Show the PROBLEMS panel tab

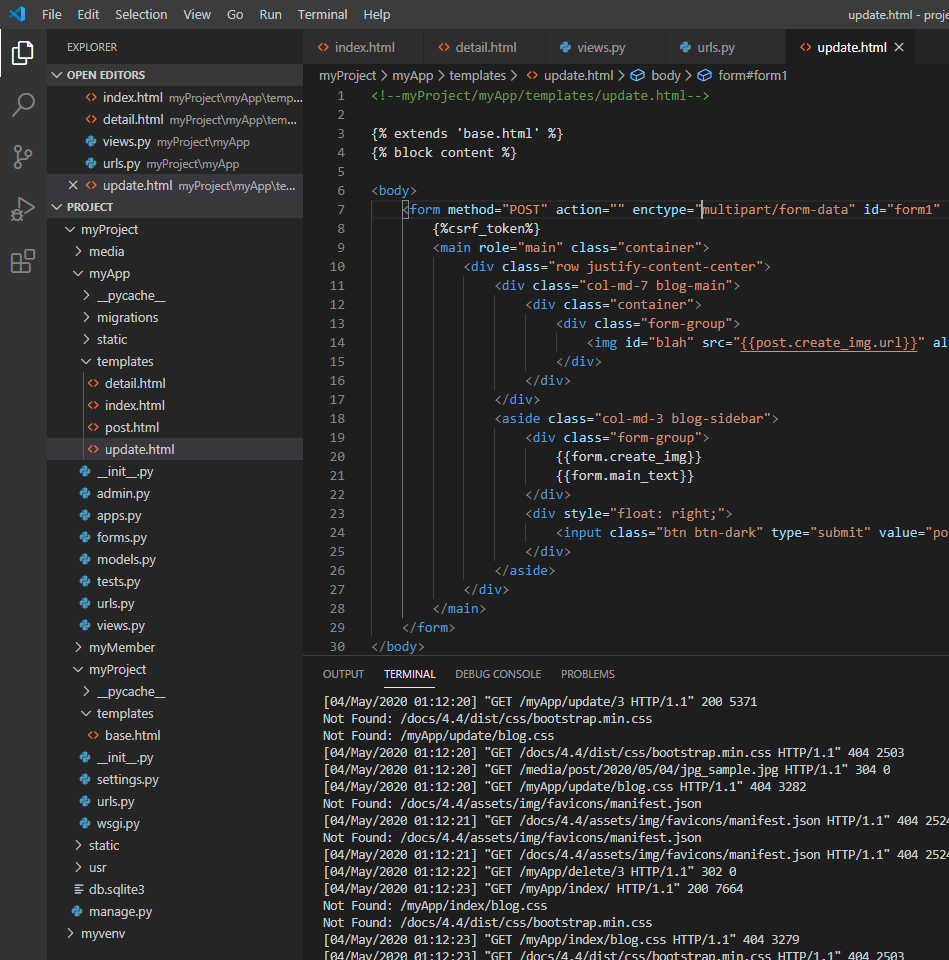coord(587,674)
